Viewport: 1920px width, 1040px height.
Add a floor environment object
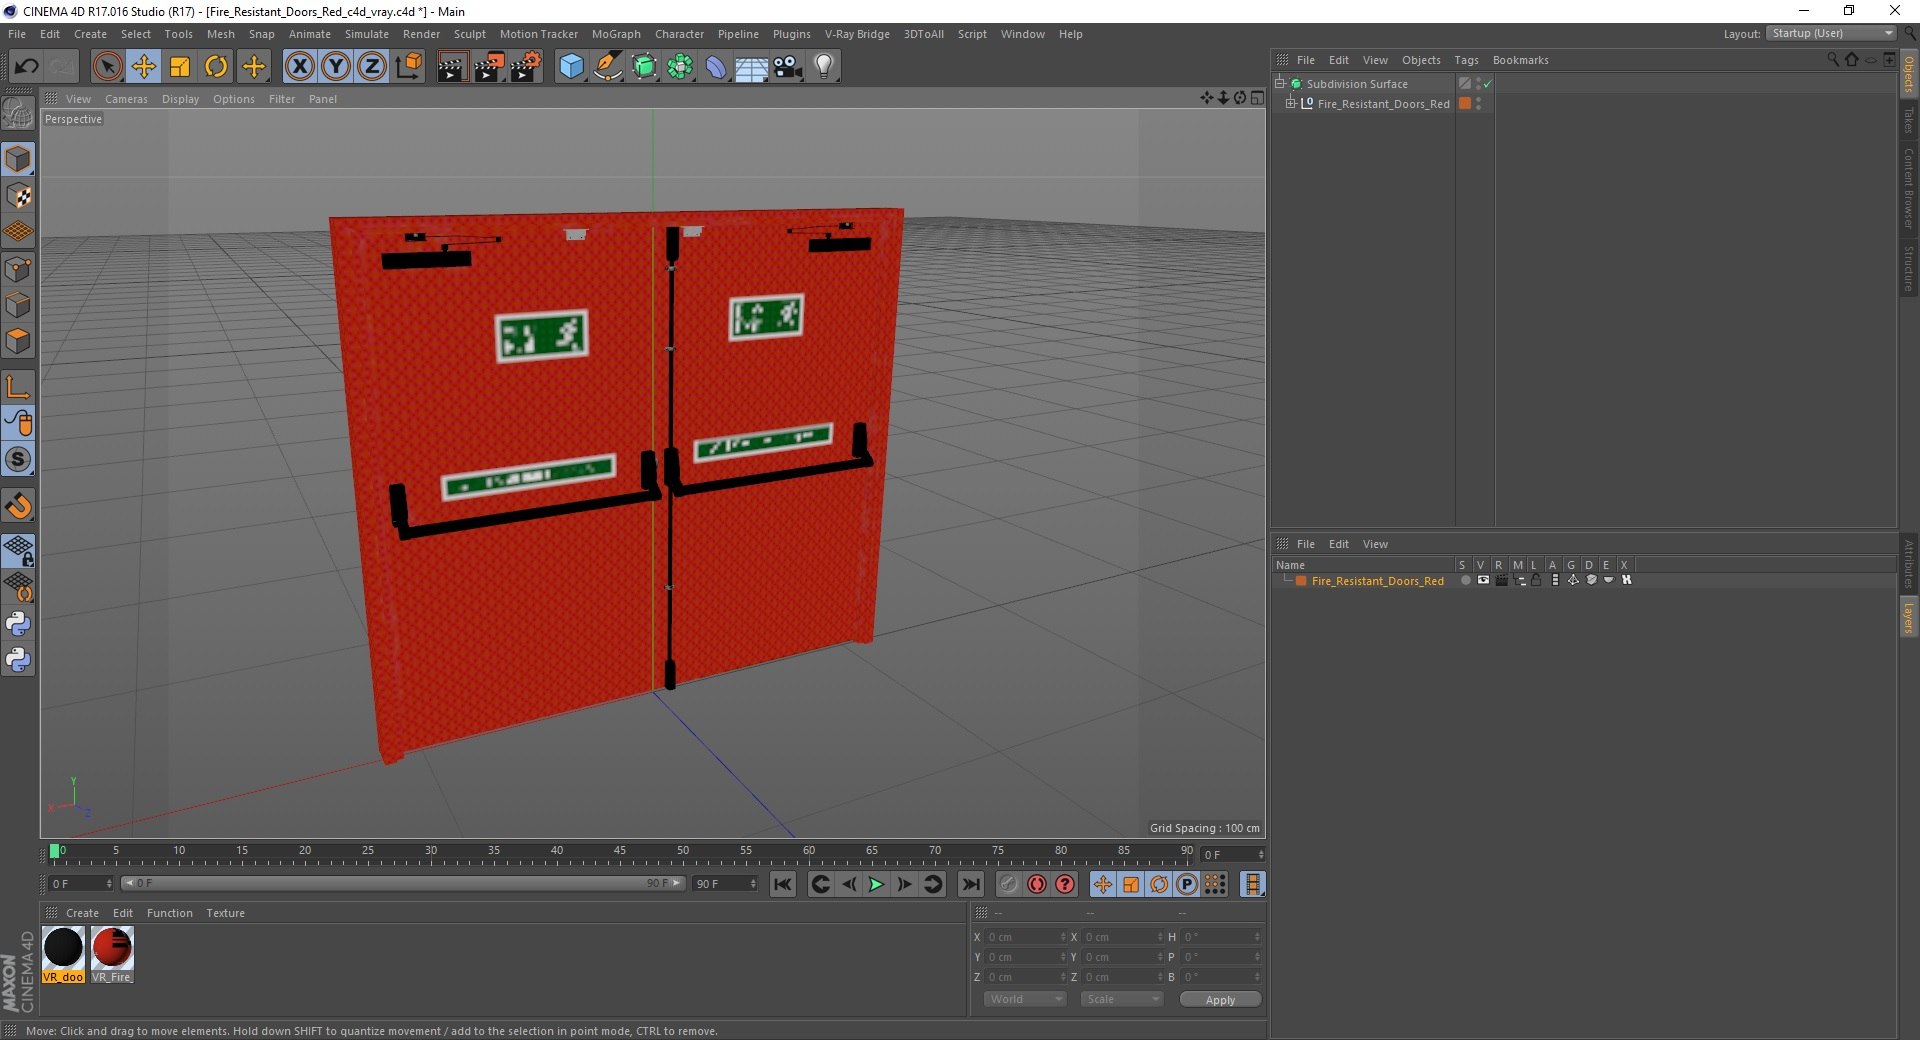click(x=751, y=67)
